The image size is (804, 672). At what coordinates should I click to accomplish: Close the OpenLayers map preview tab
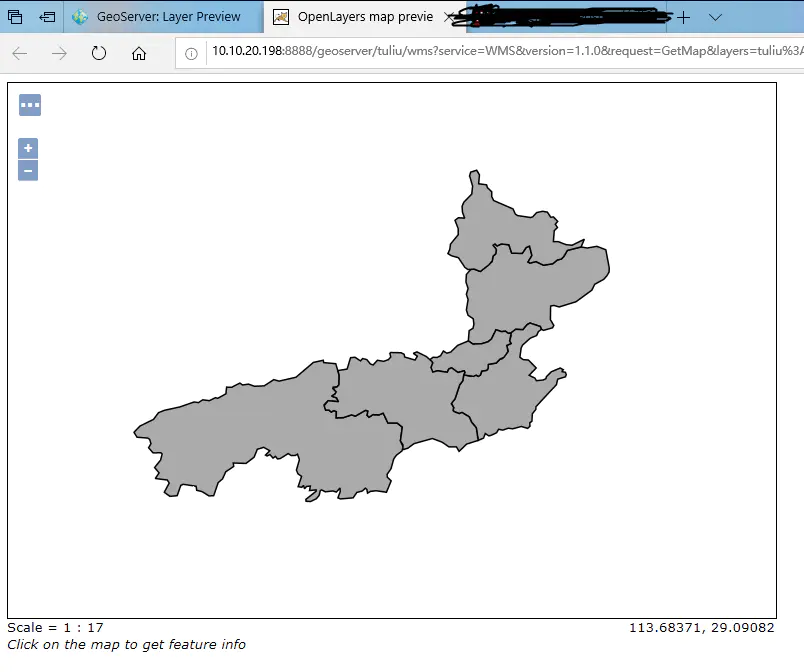[x=448, y=17]
